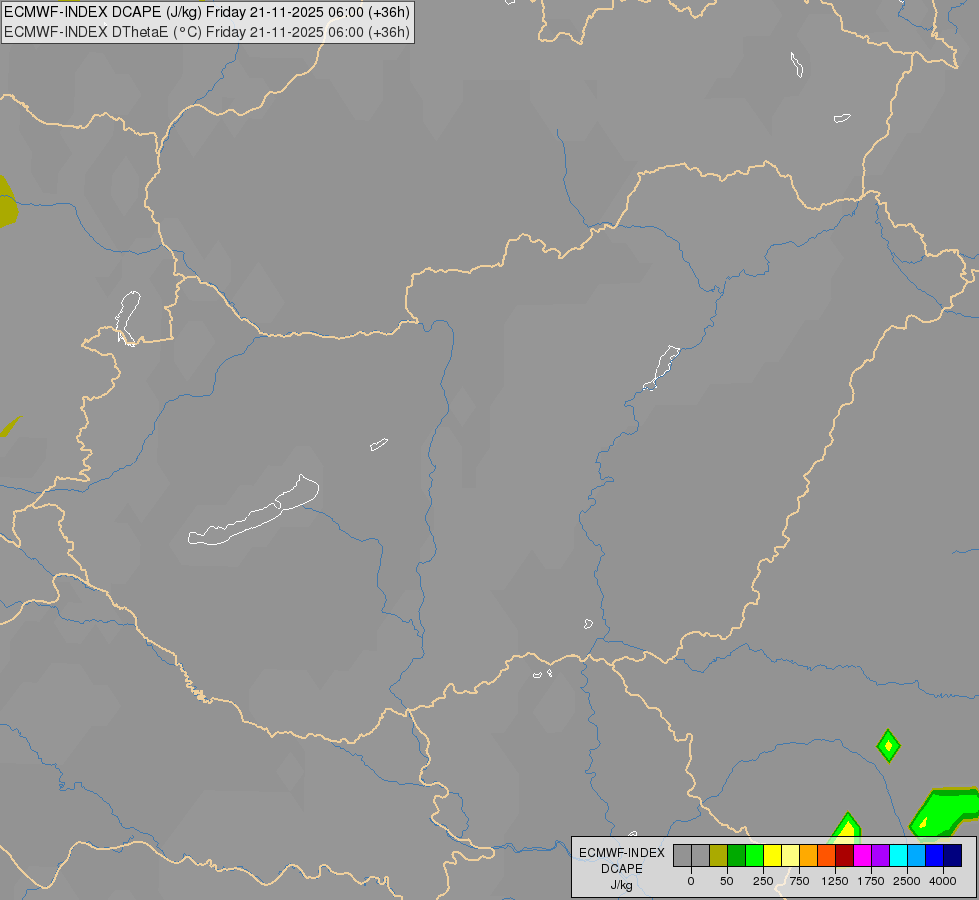
Task: Click the legend value '250'
Action: click(763, 881)
